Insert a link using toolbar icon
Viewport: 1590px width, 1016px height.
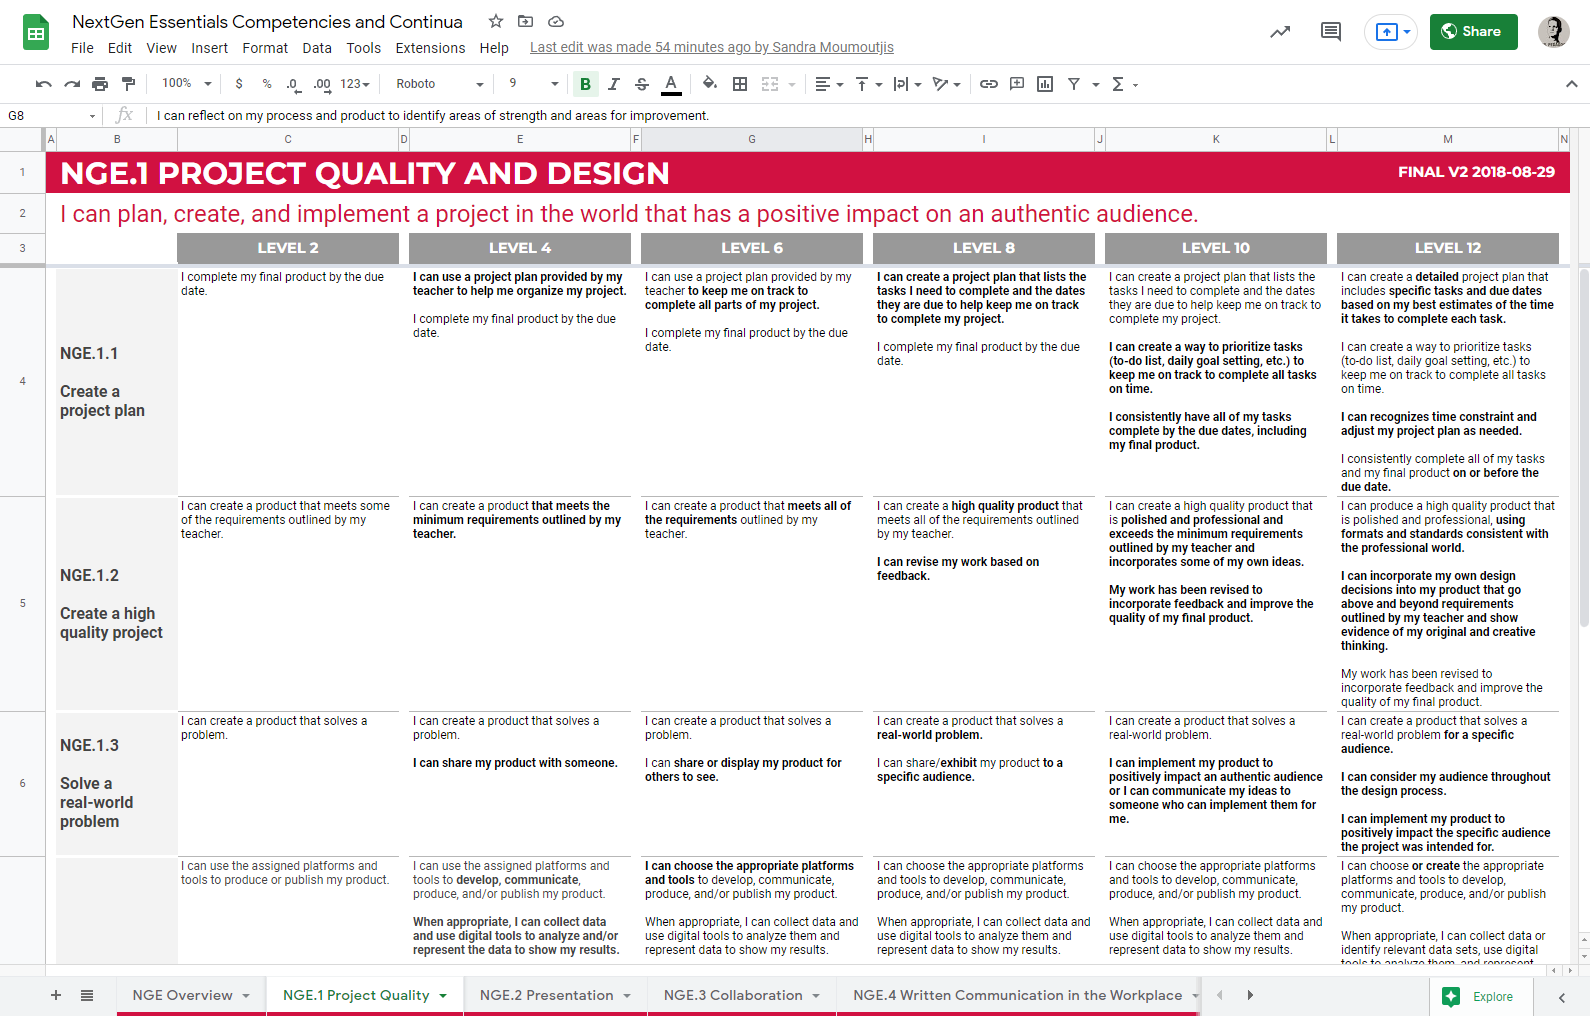point(988,84)
